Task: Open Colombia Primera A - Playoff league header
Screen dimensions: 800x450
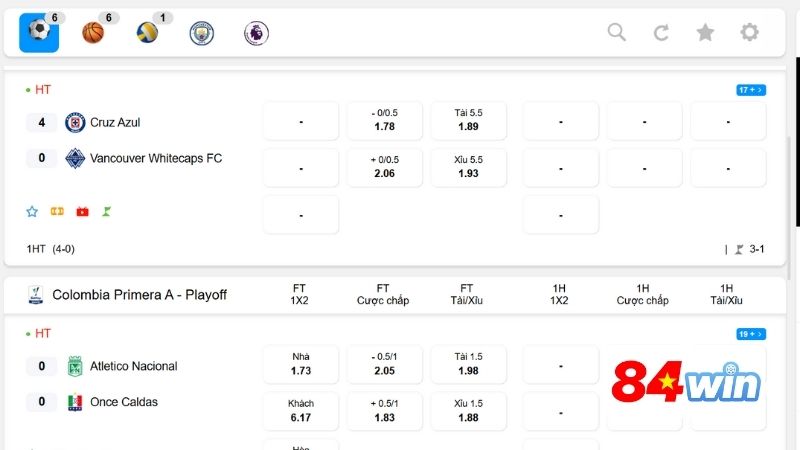Action: pos(139,295)
